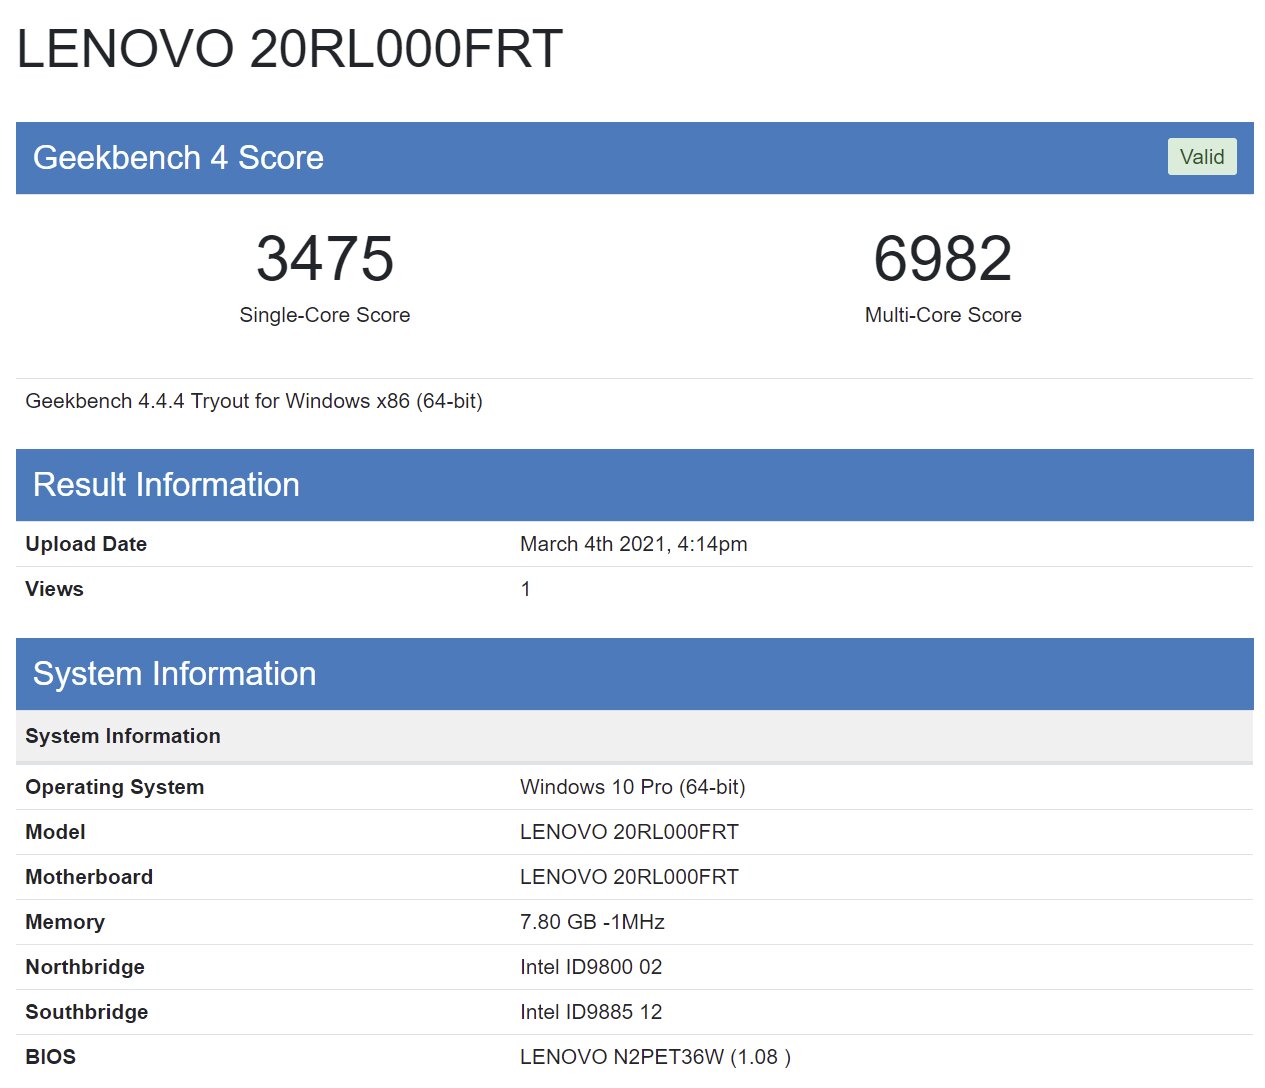The height and width of the screenshot is (1088, 1265).
Task: Click the gray System Information table subheader
Action: coord(635,736)
